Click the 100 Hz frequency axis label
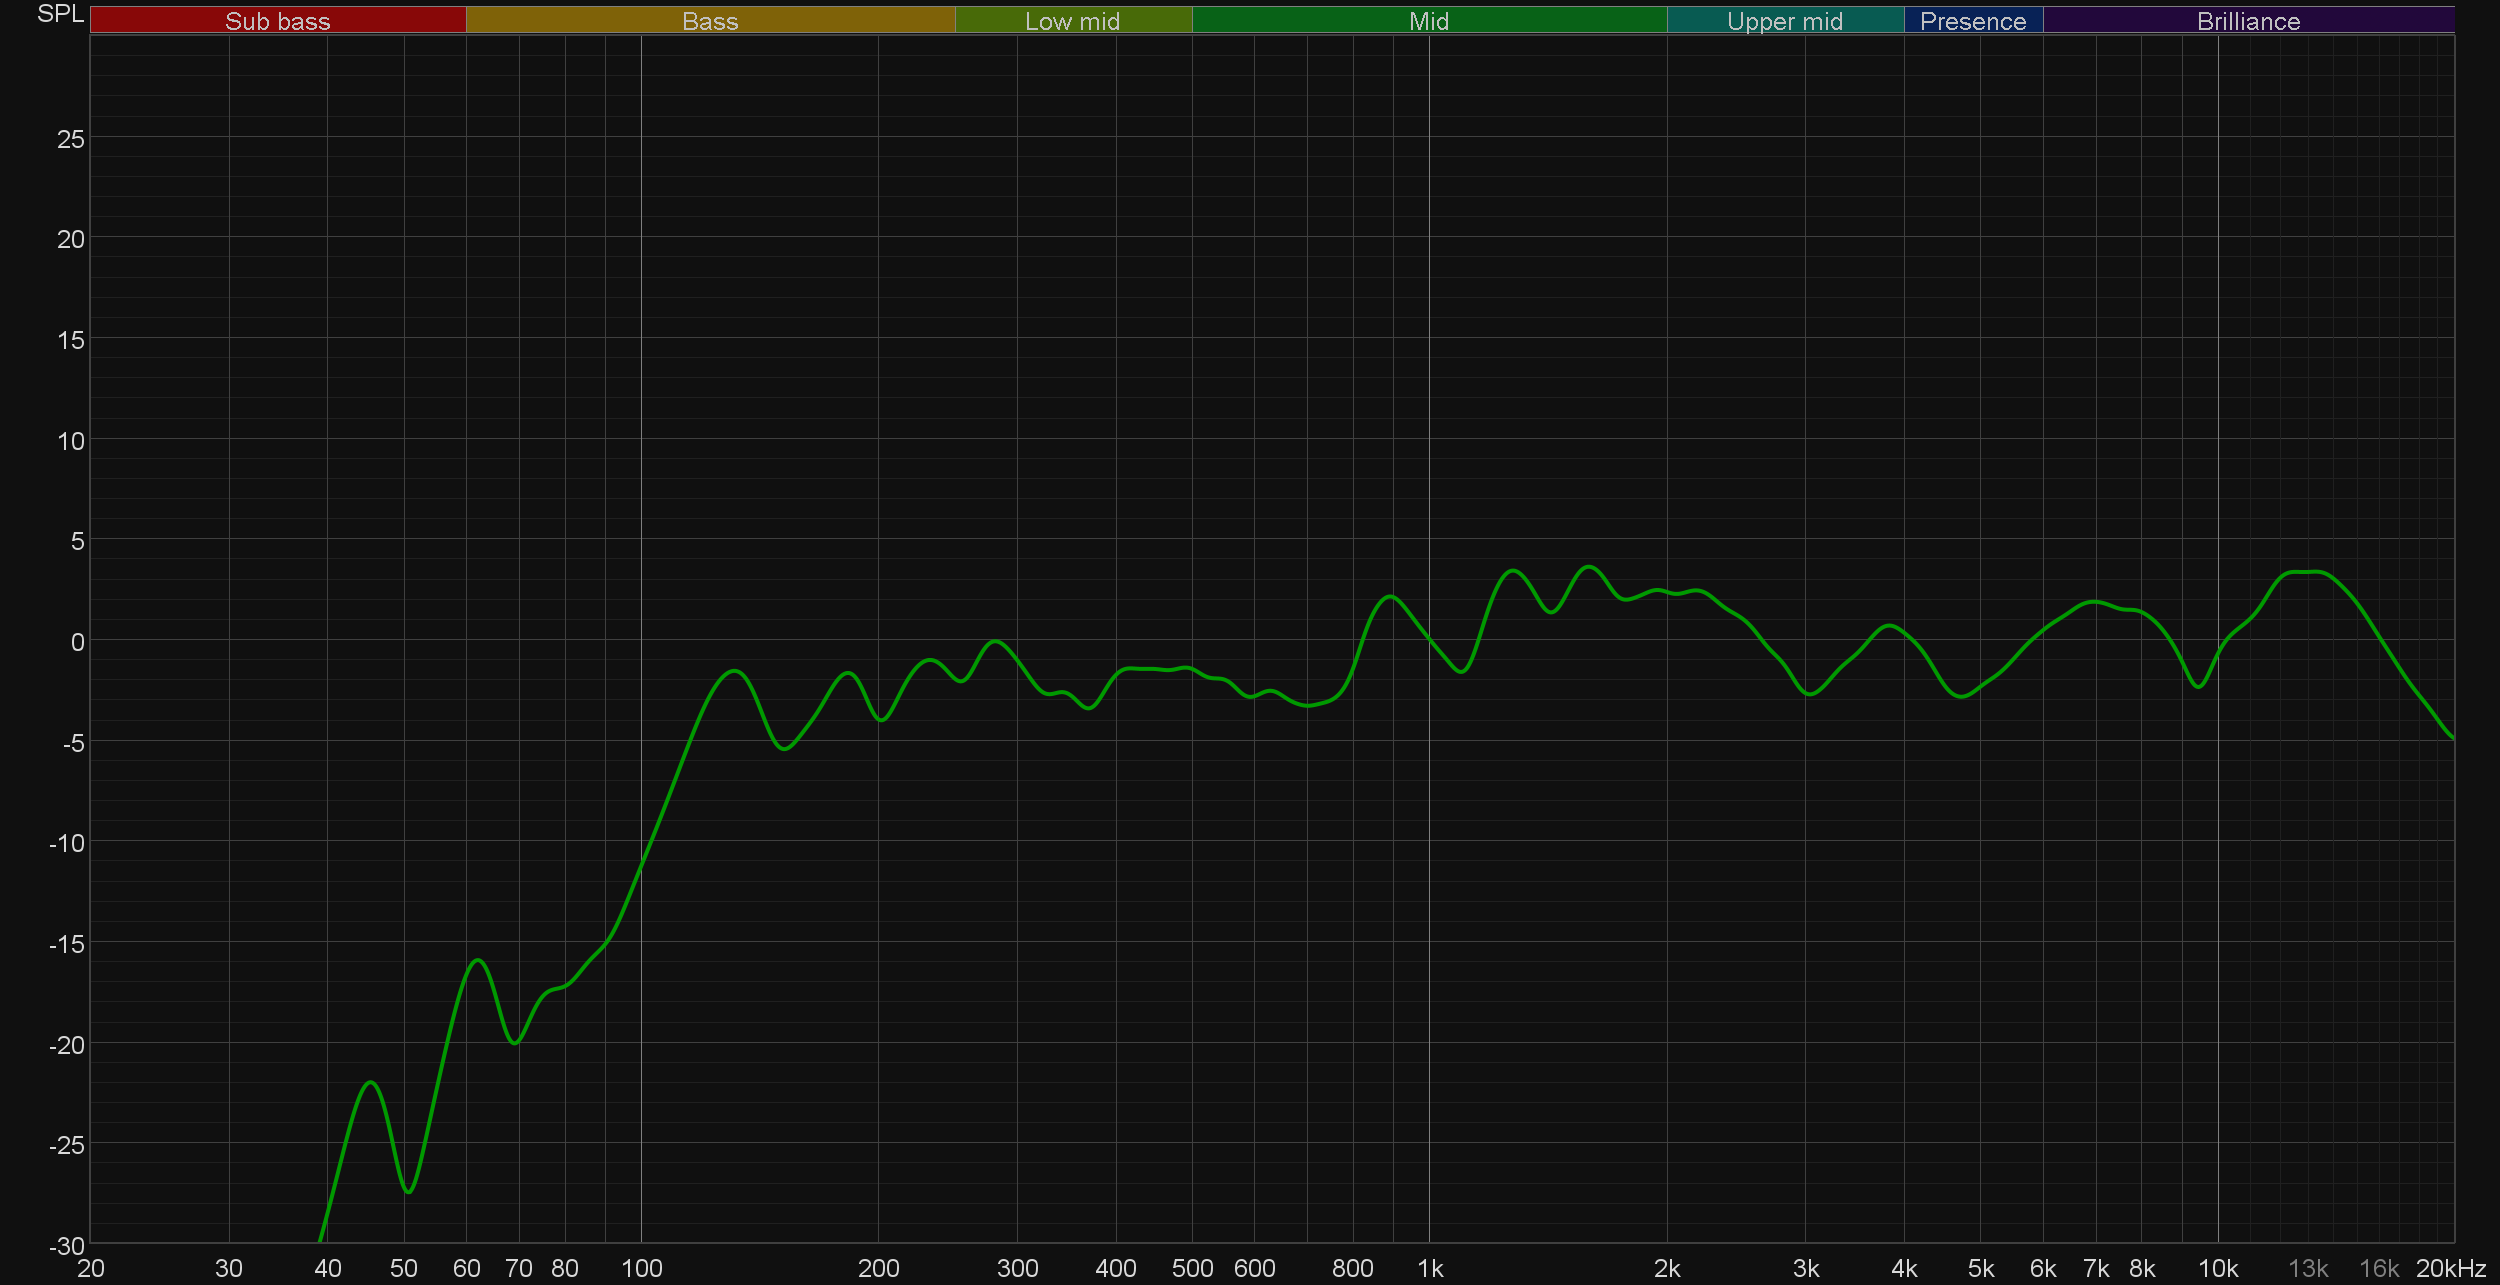 click(641, 1269)
